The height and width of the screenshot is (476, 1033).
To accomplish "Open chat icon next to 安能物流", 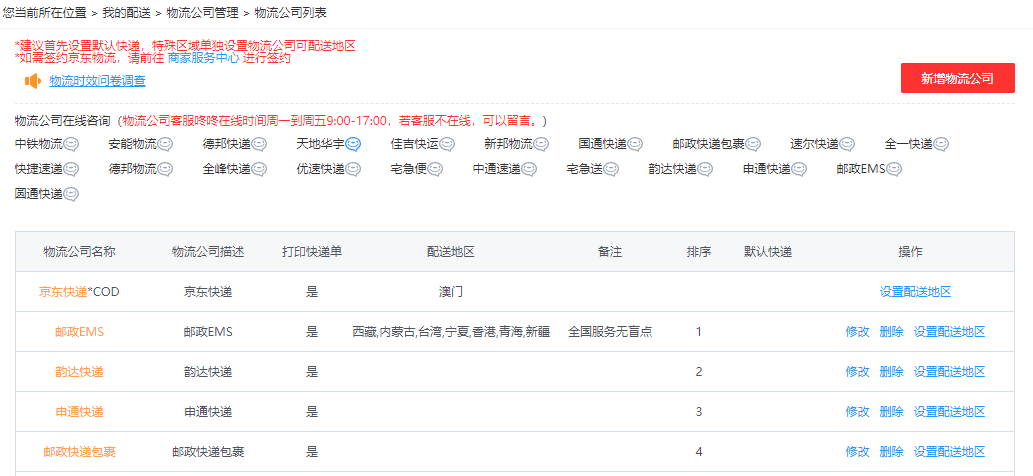I will pos(165,144).
